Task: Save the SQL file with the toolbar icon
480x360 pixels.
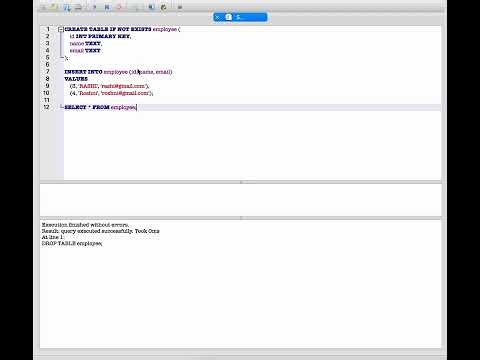Action: pos(67,7)
